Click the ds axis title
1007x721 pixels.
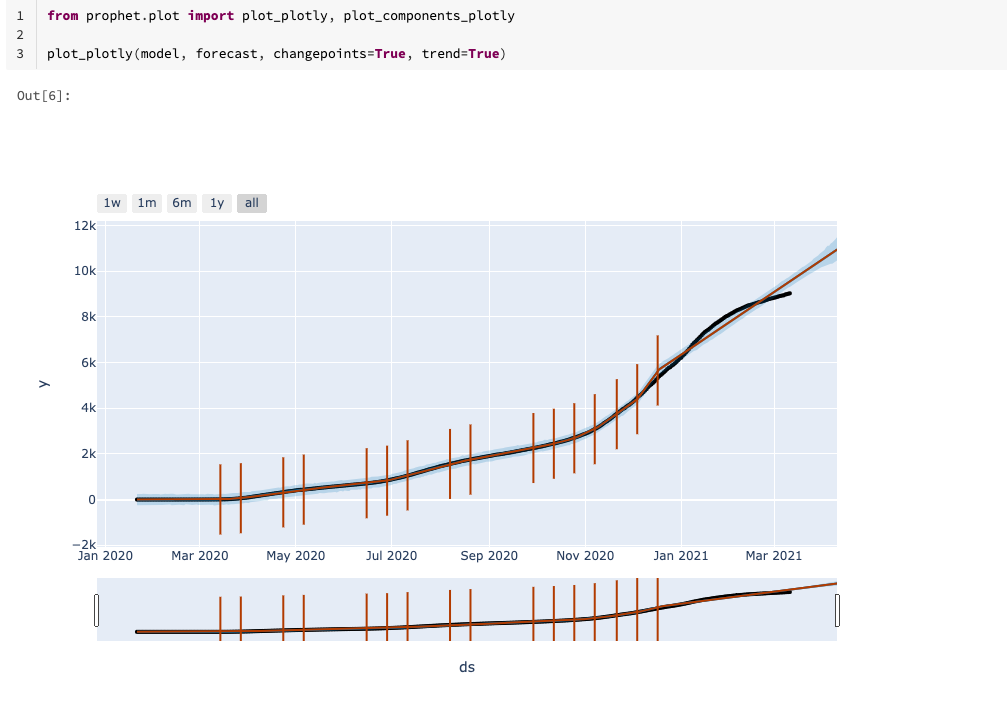coord(467,667)
